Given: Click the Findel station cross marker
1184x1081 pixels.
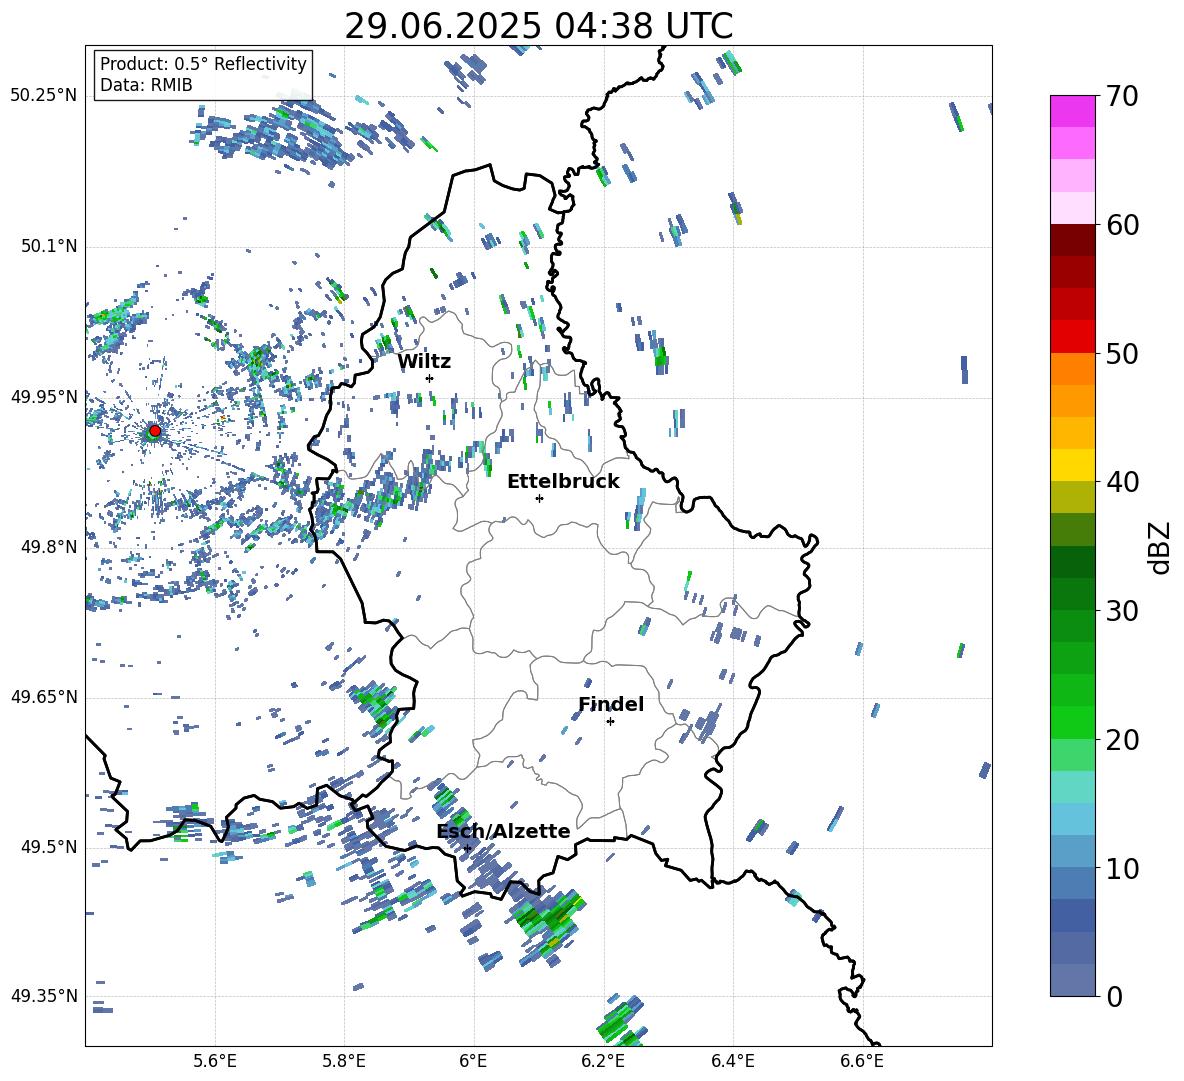Looking at the screenshot, I should click(x=610, y=722).
